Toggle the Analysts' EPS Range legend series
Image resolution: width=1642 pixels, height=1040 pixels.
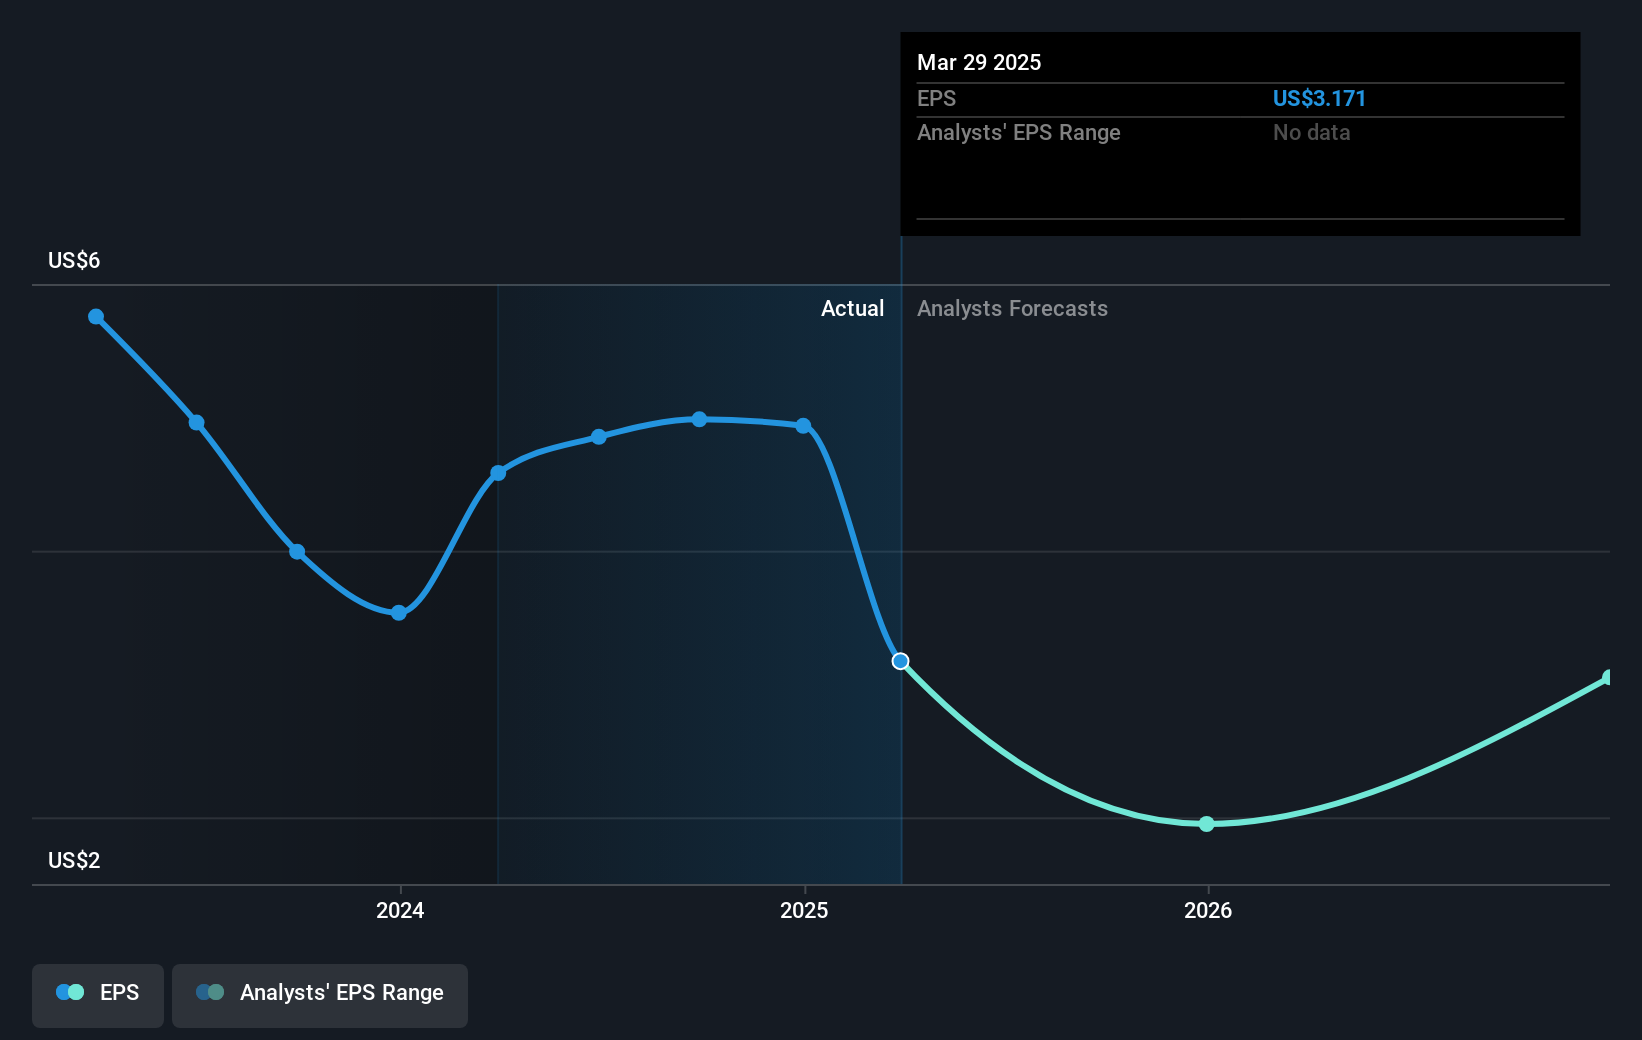pos(320,995)
